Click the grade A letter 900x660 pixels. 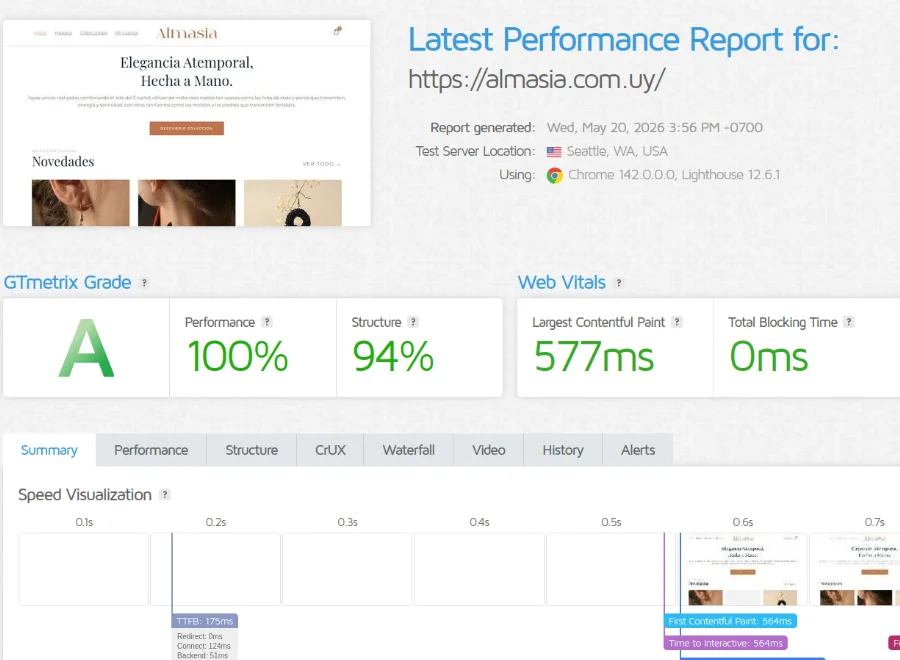(87, 348)
